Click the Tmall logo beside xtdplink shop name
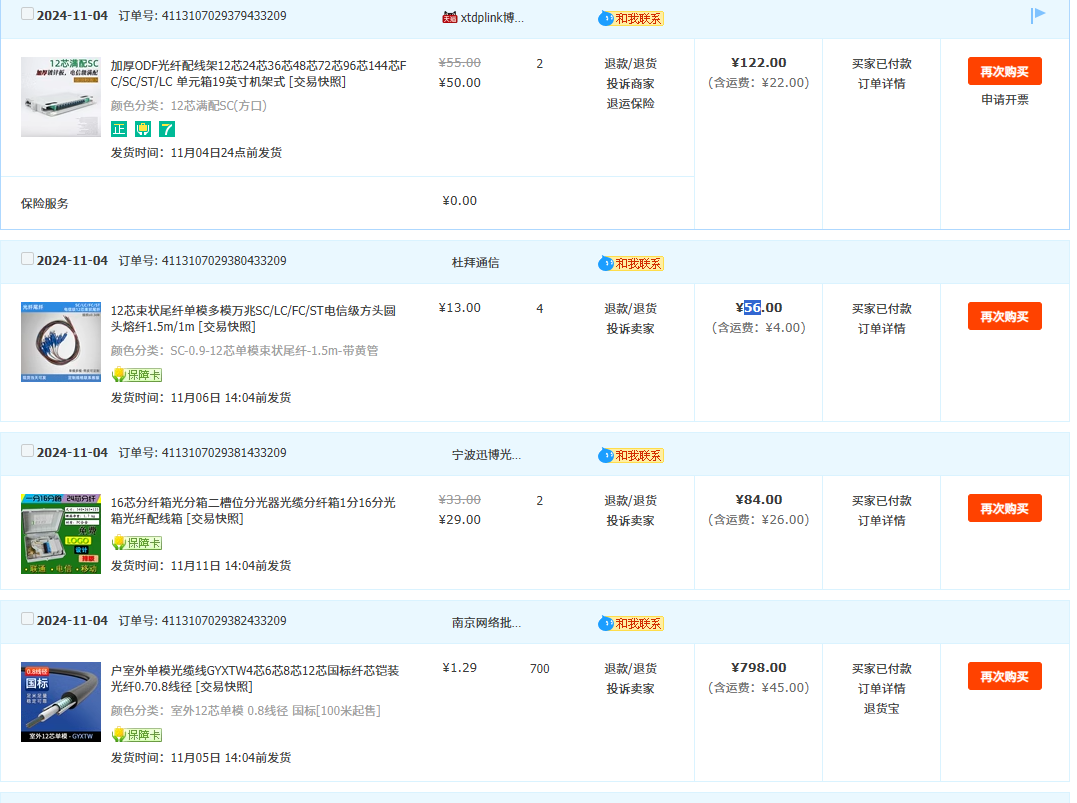Image resolution: width=1077 pixels, height=803 pixels. click(449, 18)
